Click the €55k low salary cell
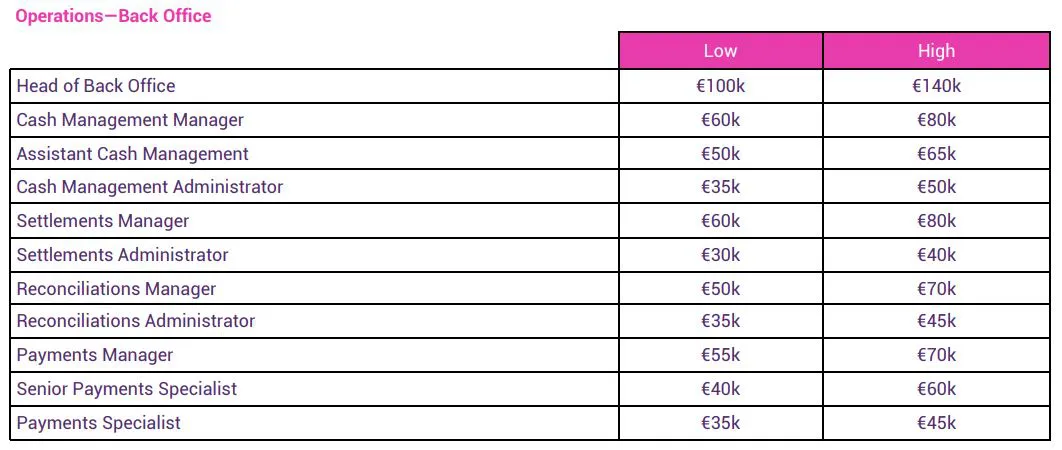 coord(721,355)
